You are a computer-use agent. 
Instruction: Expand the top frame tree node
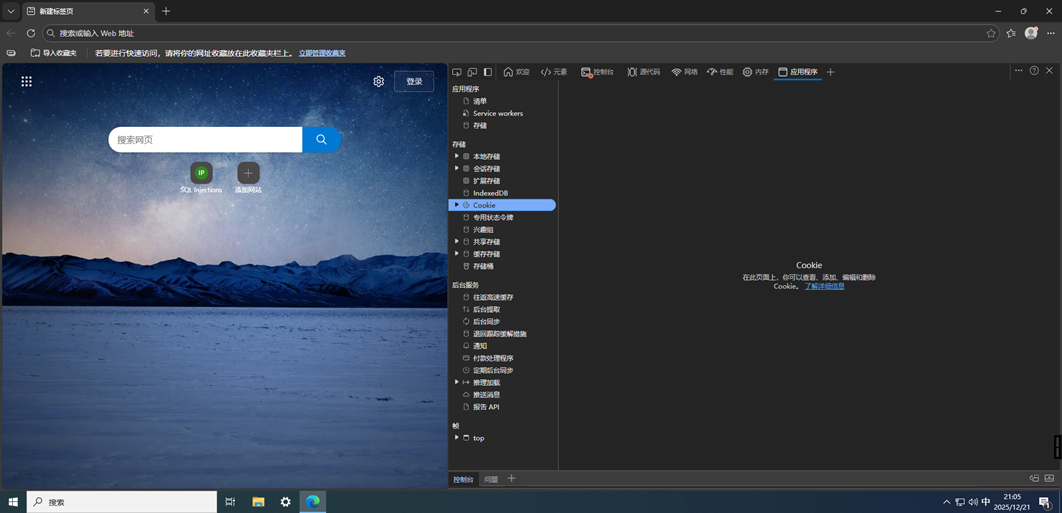click(457, 438)
